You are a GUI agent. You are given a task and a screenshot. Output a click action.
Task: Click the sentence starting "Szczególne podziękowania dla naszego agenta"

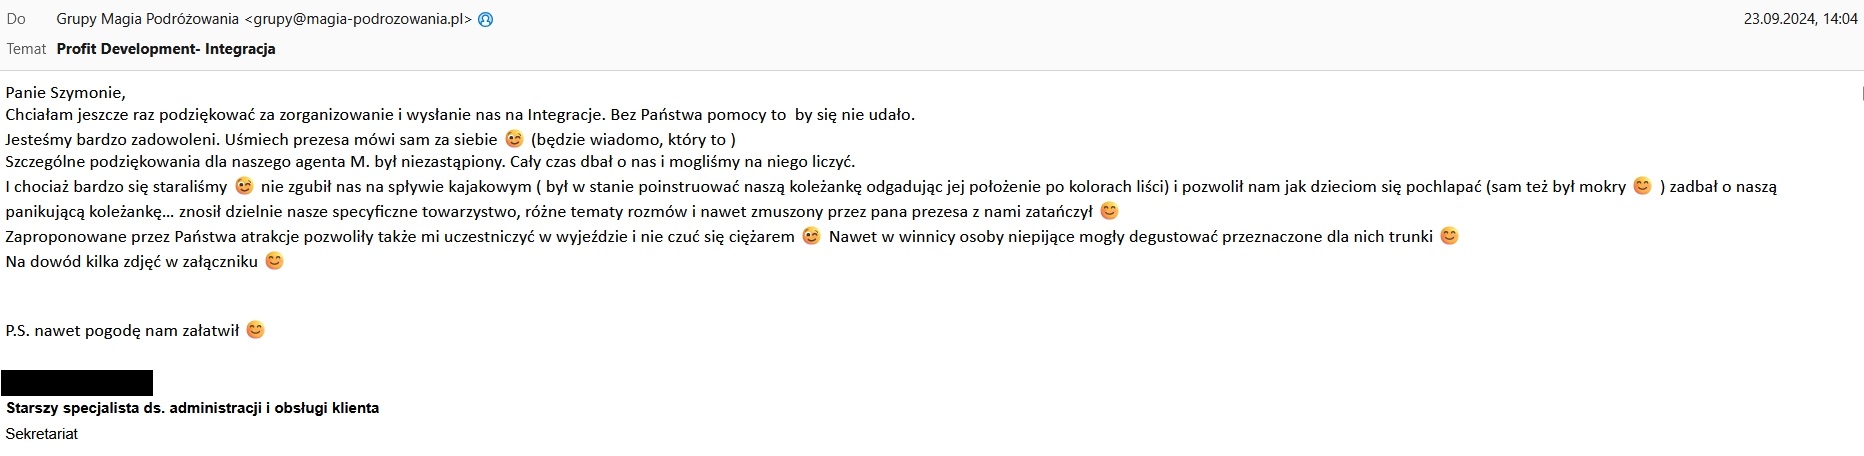[430, 162]
